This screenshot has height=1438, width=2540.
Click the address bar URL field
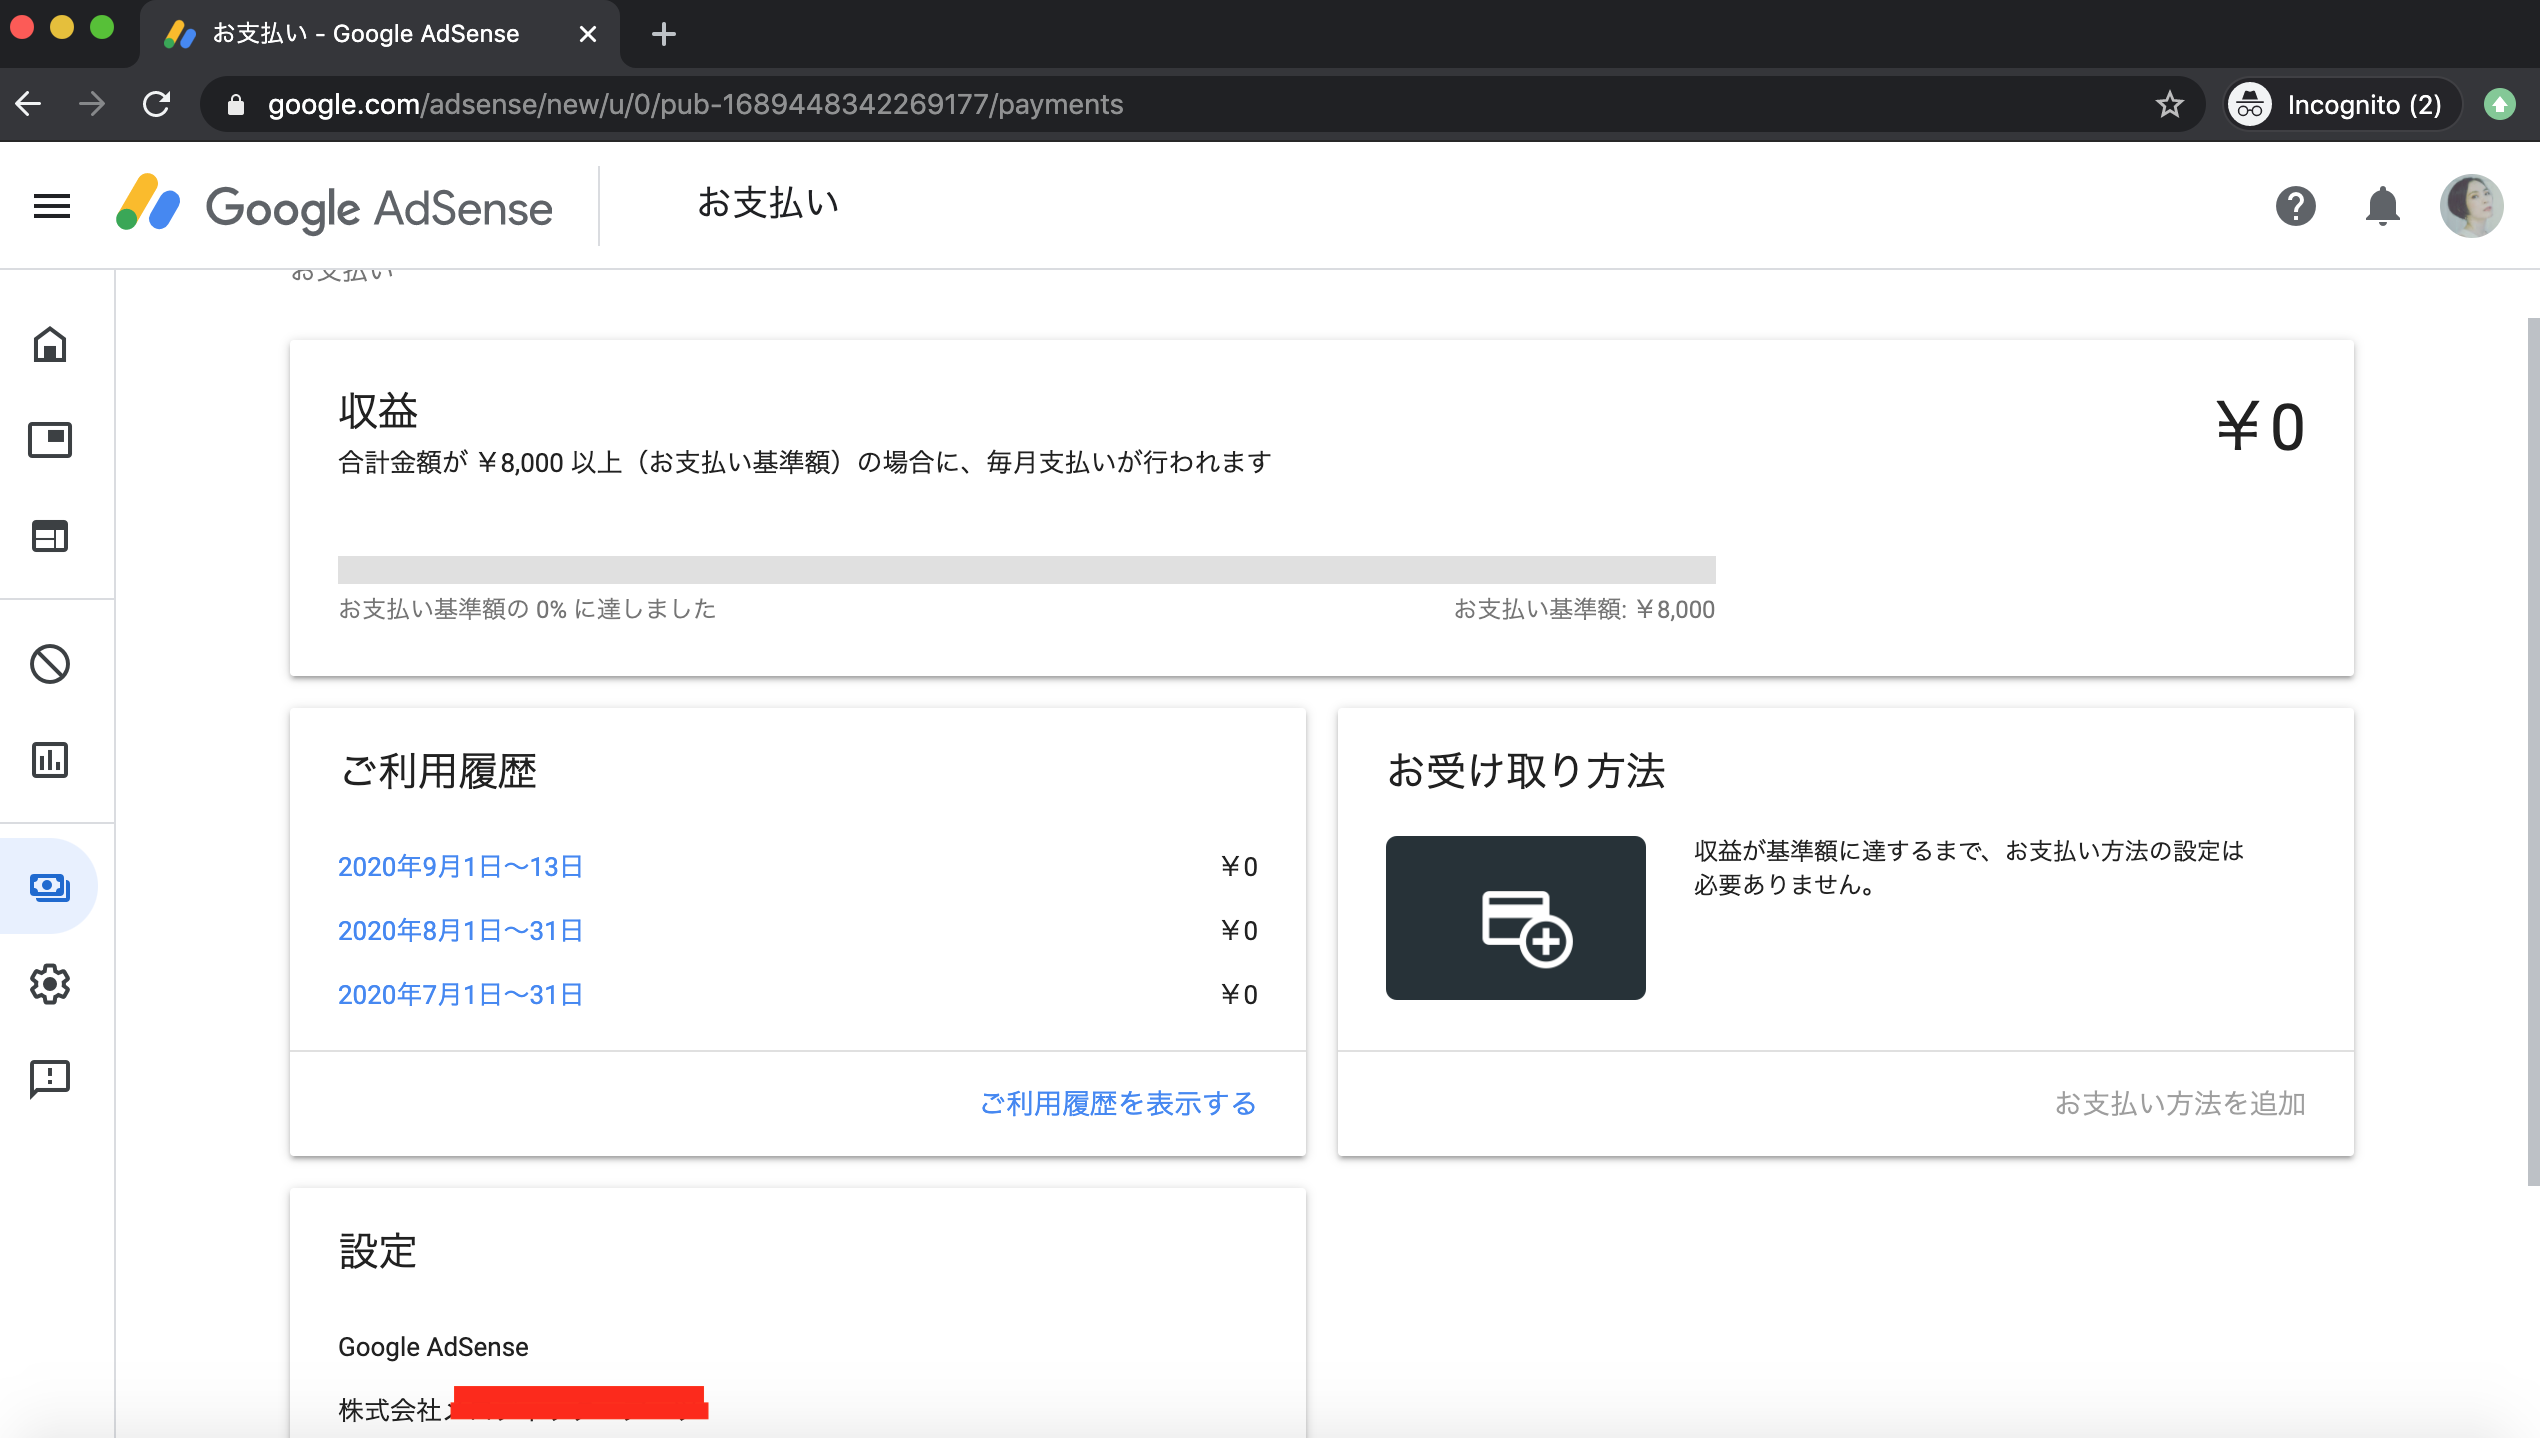tap(700, 104)
